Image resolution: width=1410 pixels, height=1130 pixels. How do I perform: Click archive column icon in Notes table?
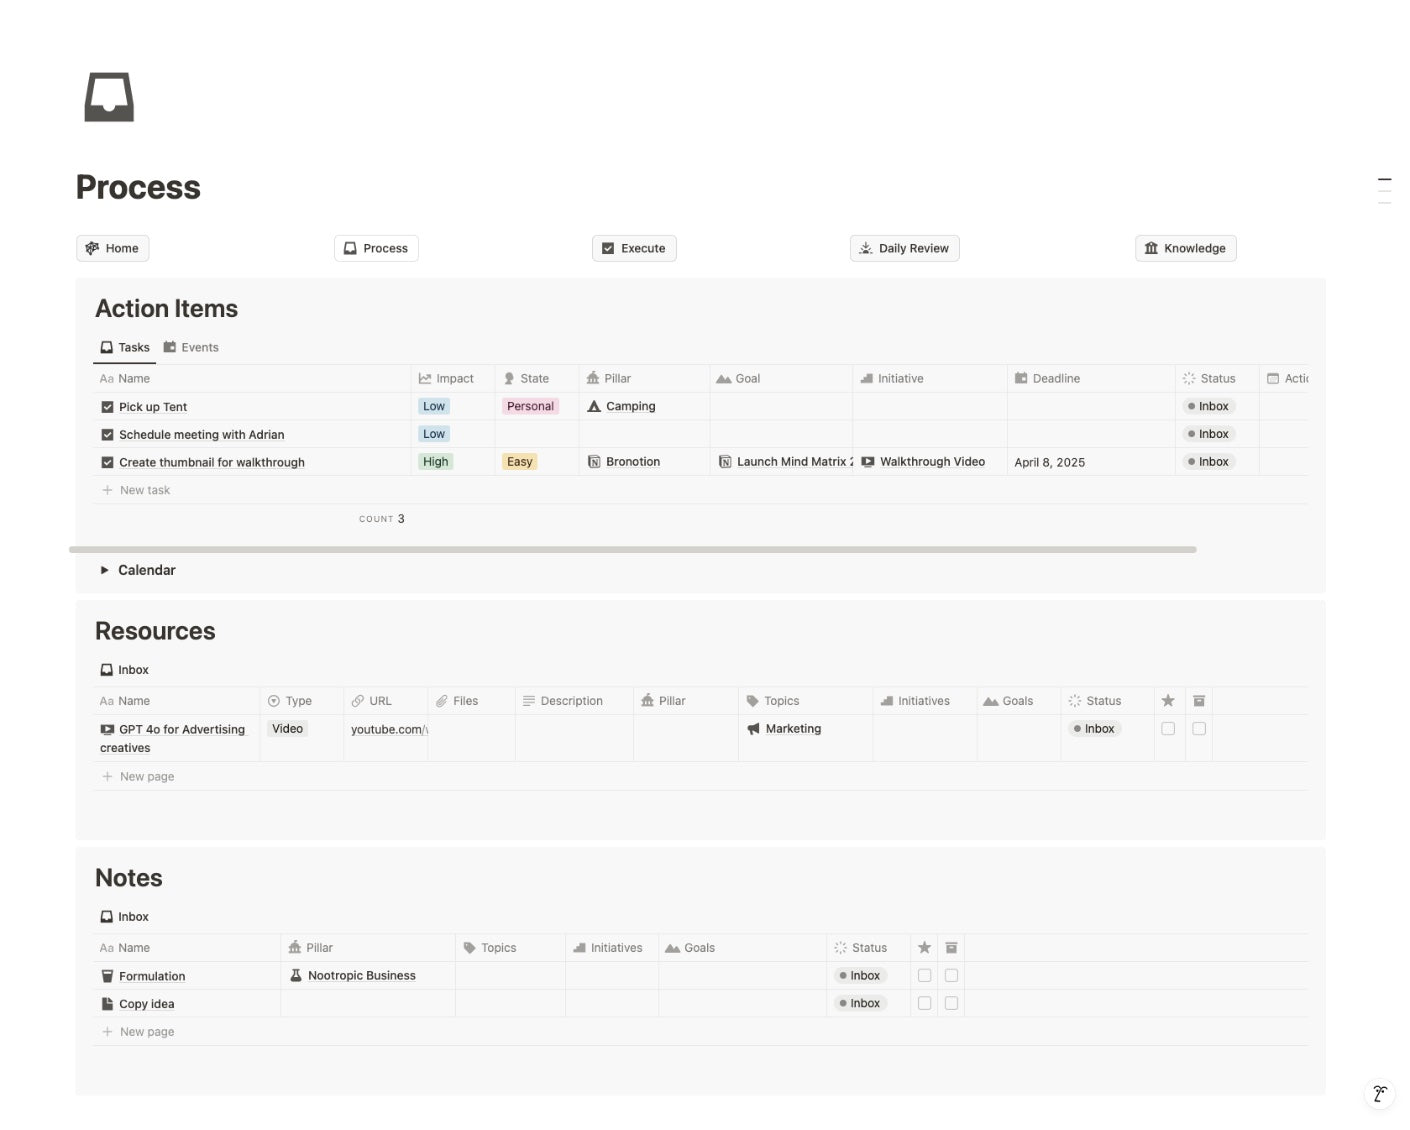[x=951, y=948]
